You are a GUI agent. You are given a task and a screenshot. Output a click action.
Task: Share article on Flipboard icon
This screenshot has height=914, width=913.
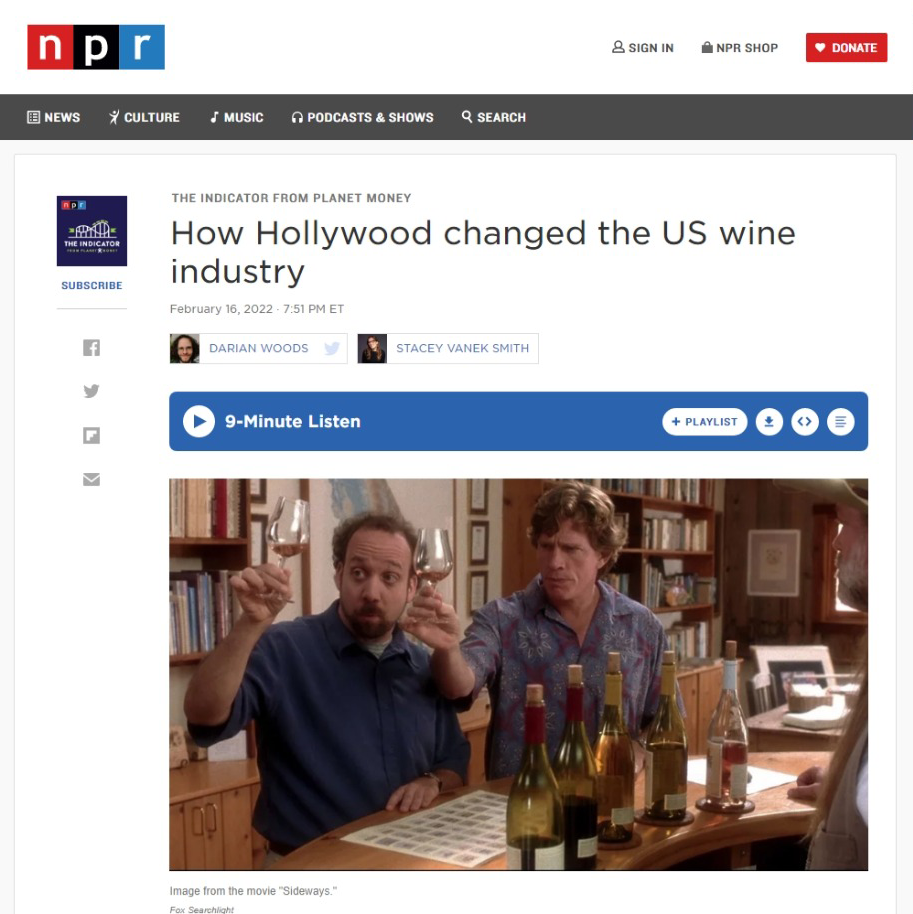click(x=92, y=435)
